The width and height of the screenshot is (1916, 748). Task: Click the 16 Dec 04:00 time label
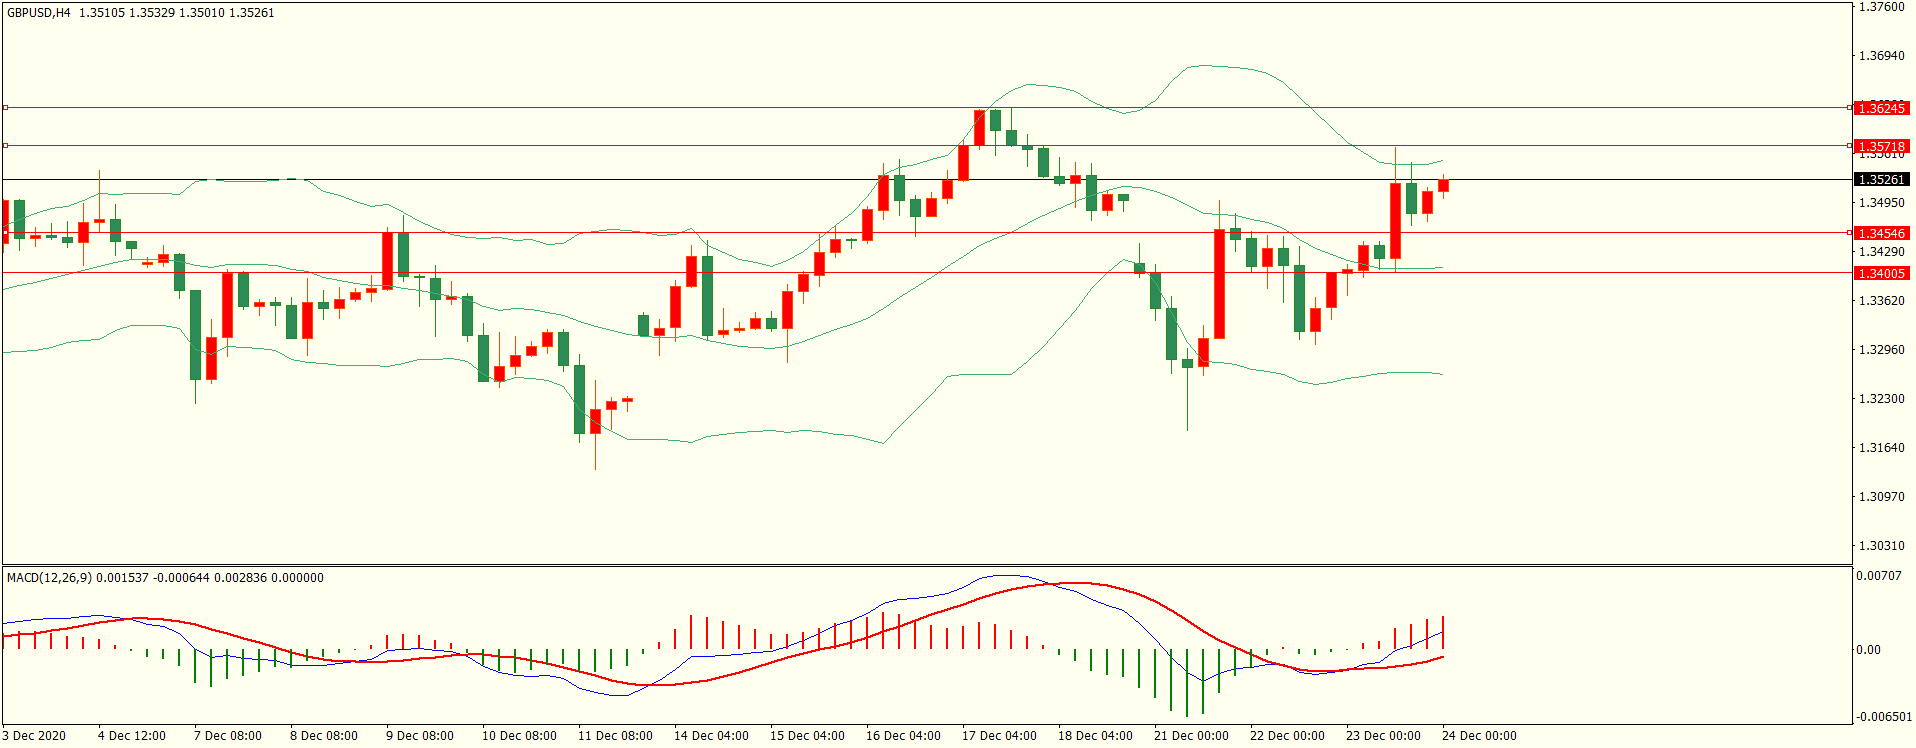point(903,736)
